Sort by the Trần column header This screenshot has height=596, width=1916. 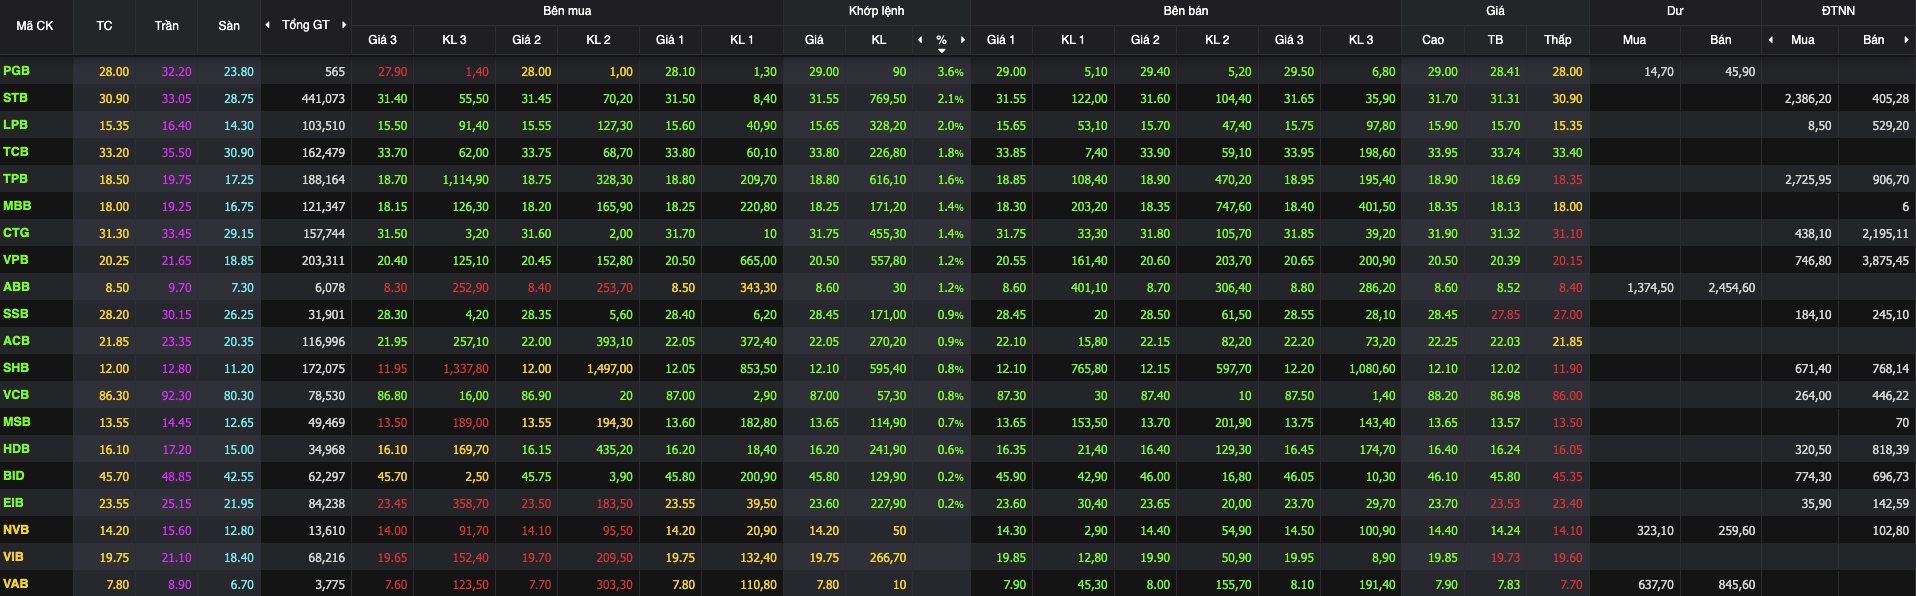[167, 26]
